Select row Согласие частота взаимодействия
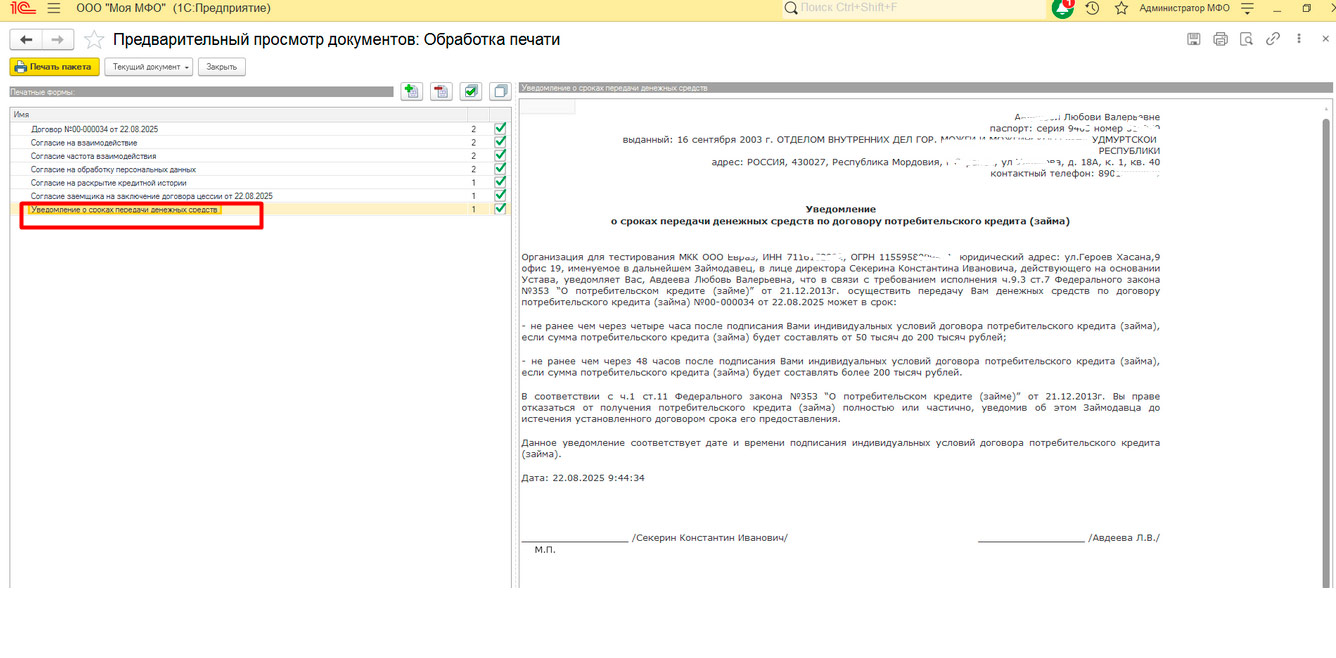The image size is (1336, 658). 260,156
